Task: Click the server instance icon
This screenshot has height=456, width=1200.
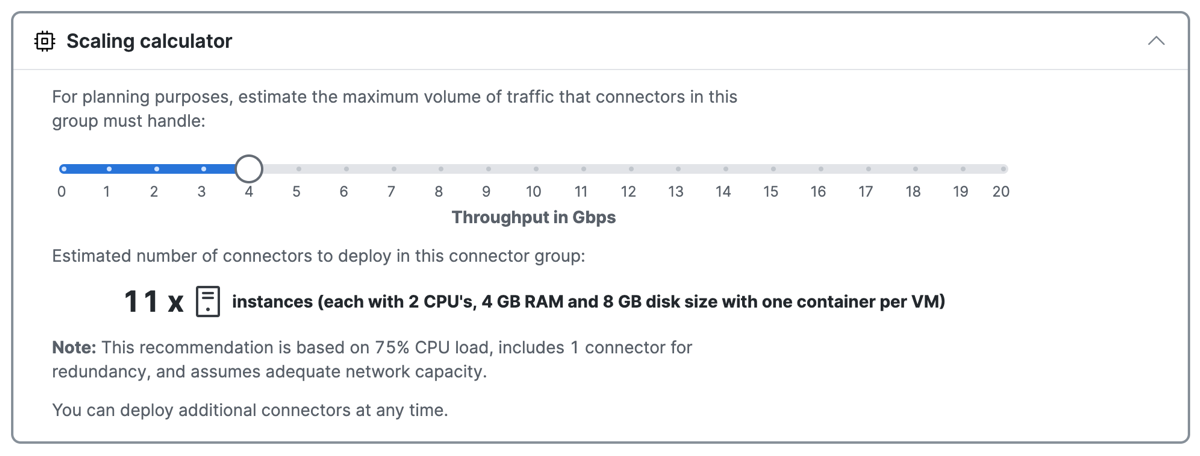Action: click(208, 301)
